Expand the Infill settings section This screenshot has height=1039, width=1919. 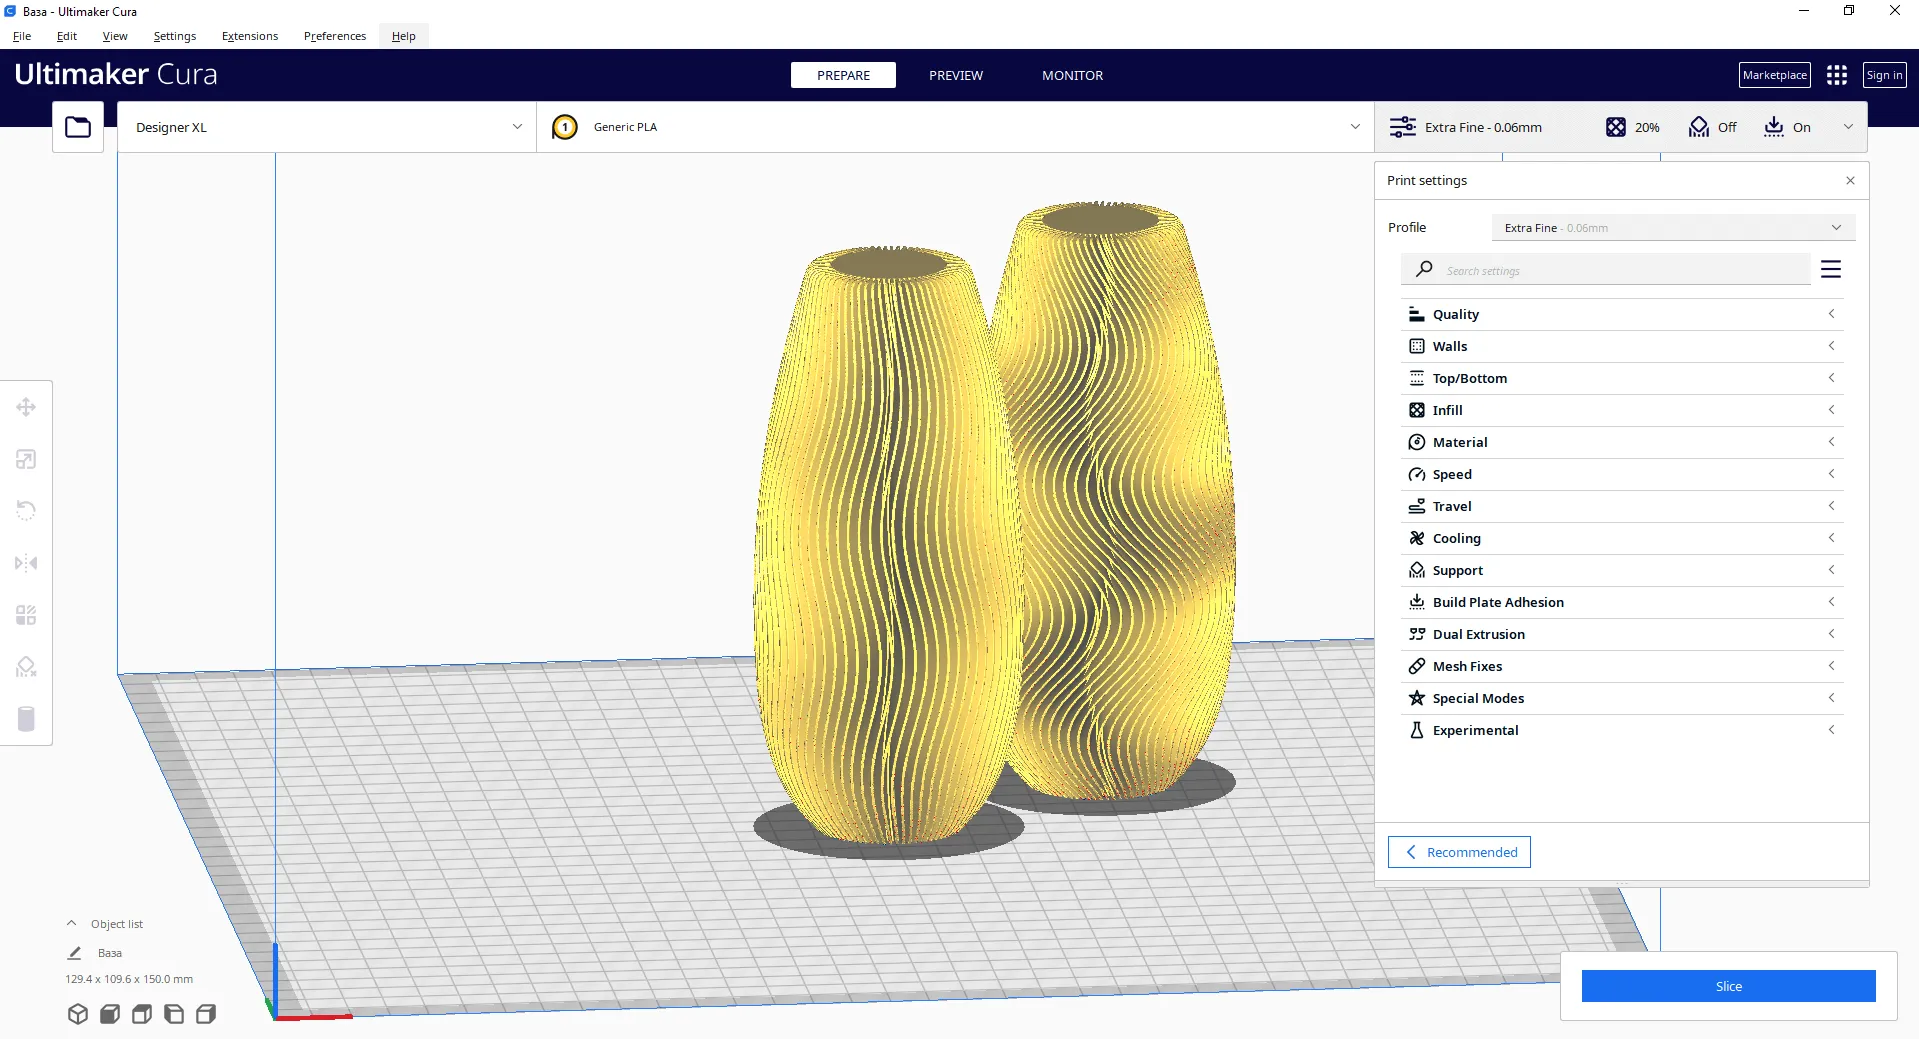1620,410
